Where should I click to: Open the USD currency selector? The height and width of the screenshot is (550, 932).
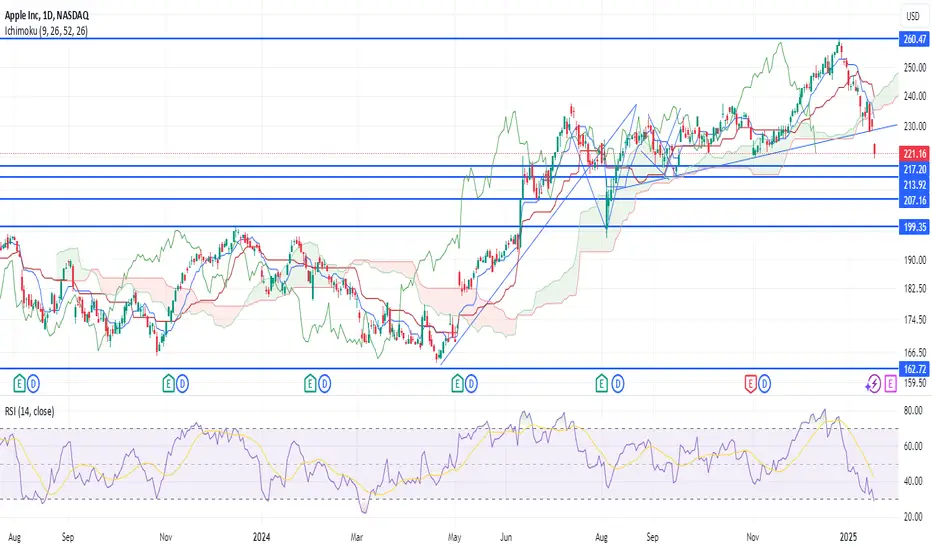tap(913, 16)
